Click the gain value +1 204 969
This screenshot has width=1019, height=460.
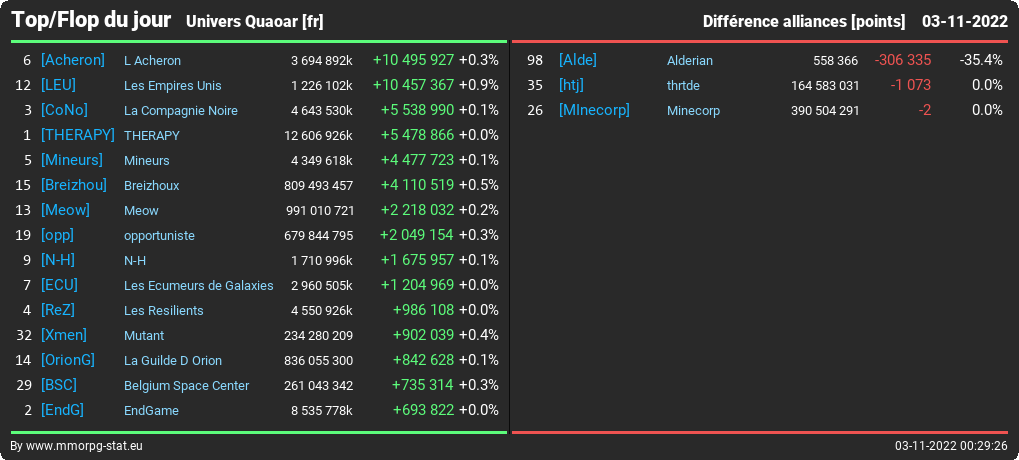coord(417,285)
